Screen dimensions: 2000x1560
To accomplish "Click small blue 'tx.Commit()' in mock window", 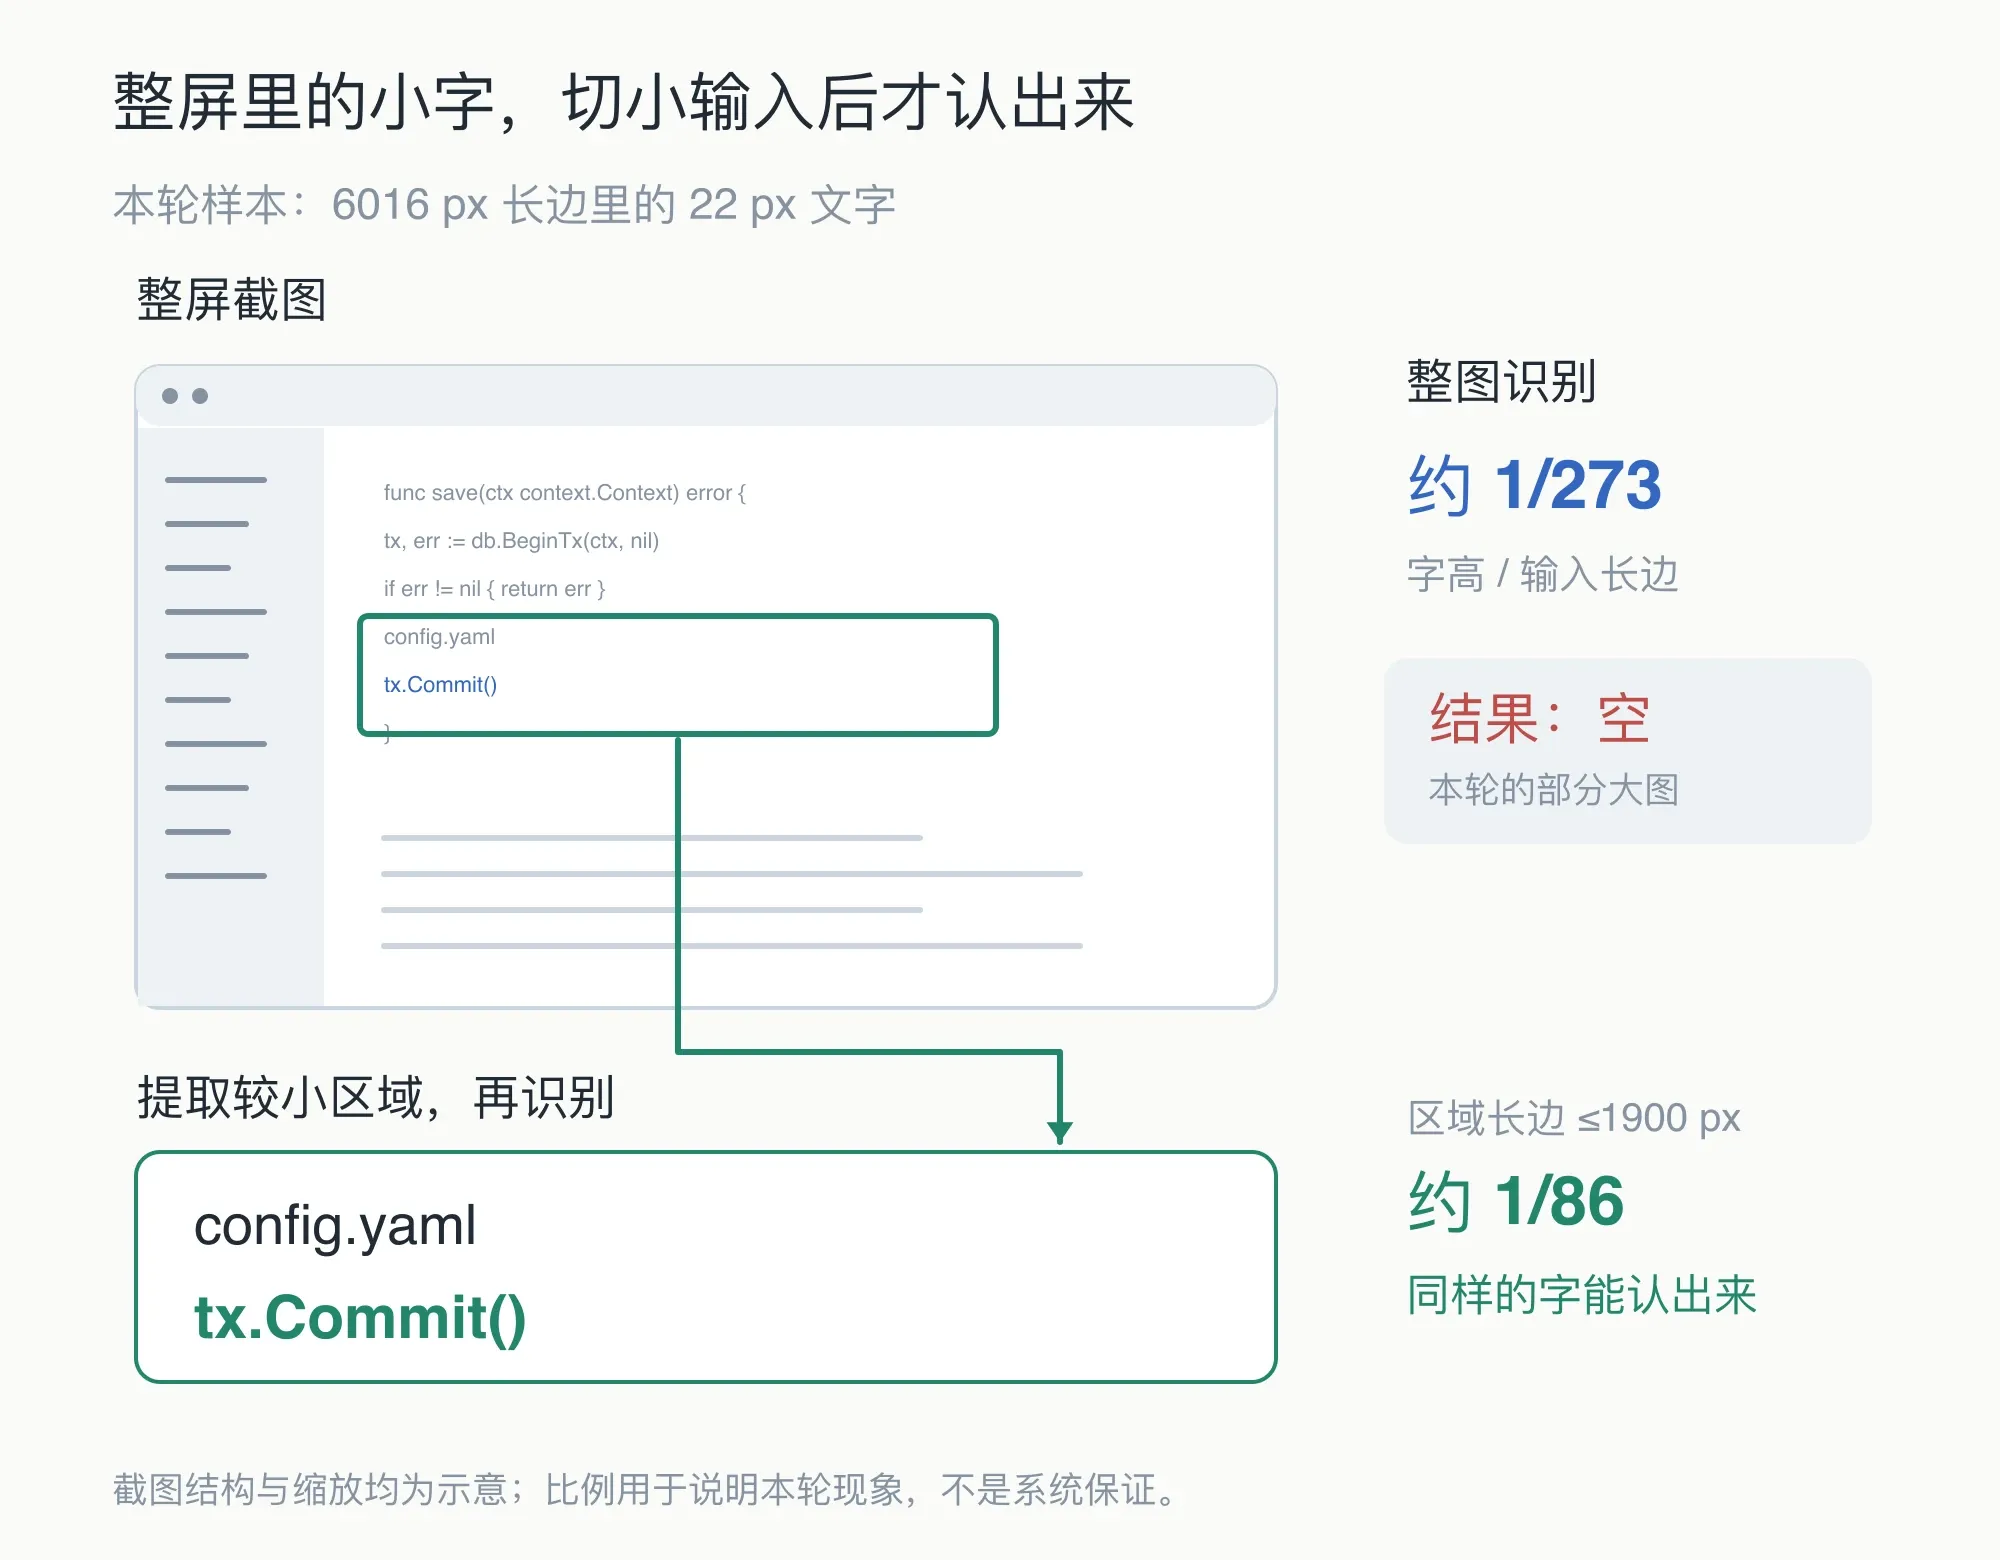I will click(x=440, y=685).
